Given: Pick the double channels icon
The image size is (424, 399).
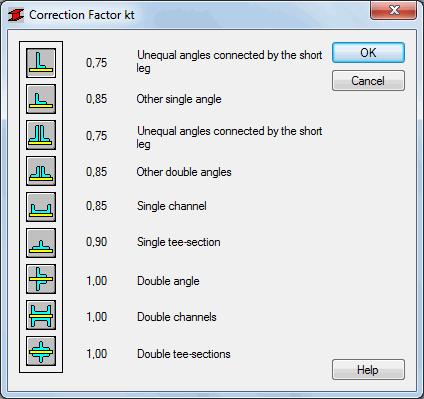Looking at the screenshot, I should (41, 315).
